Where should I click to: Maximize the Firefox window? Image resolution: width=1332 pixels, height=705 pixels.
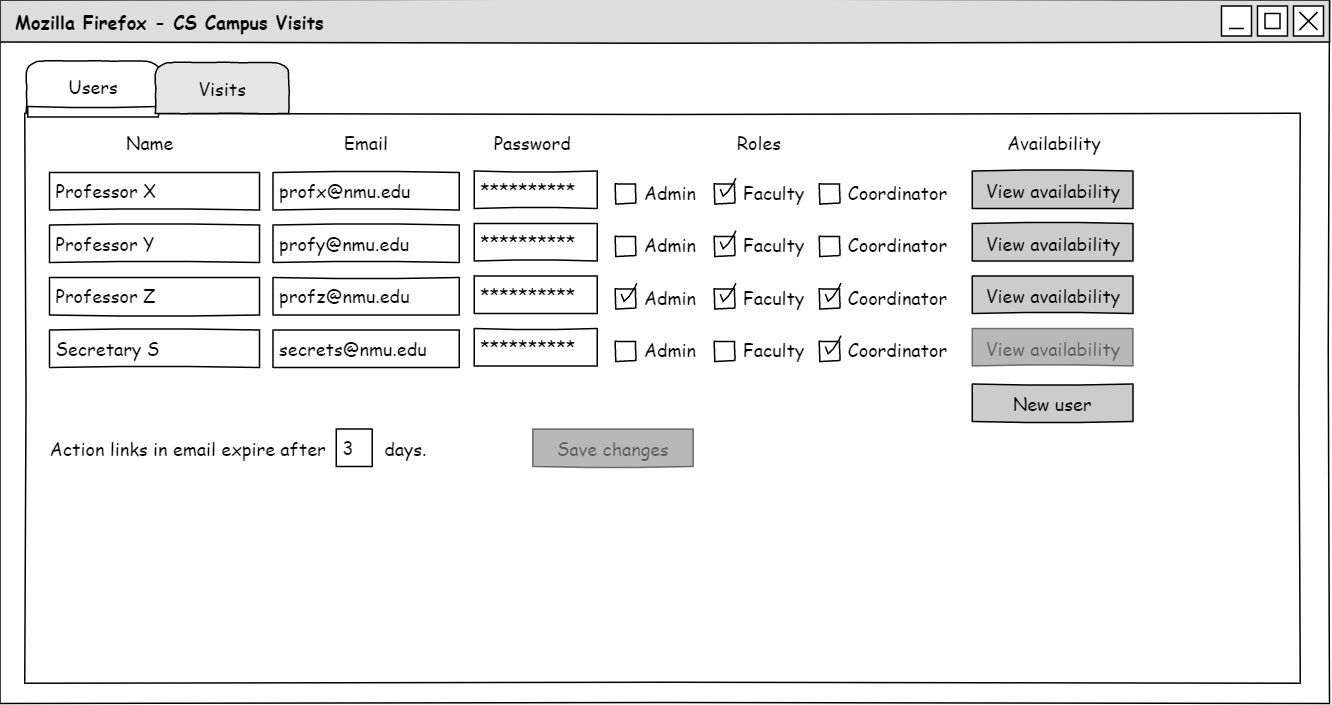tap(1272, 22)
